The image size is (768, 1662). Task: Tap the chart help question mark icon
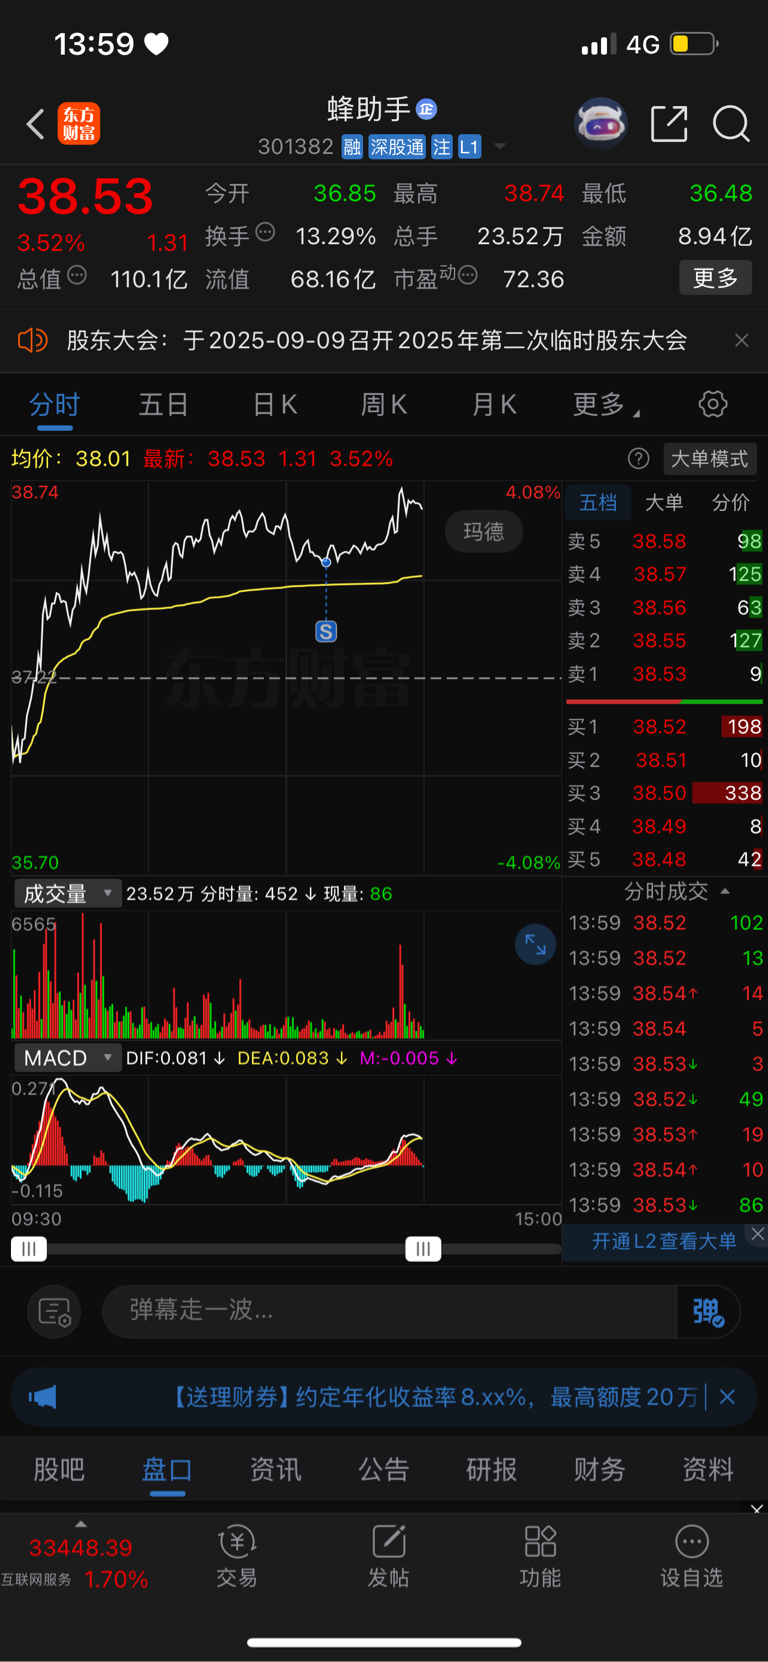point(638,459)
